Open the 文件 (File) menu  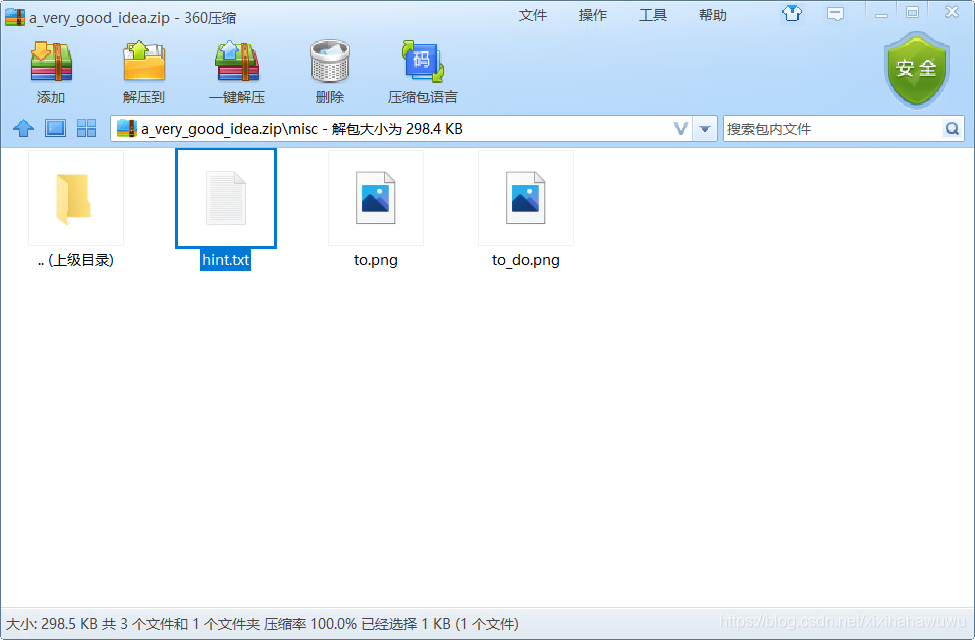tap(534, 14)
